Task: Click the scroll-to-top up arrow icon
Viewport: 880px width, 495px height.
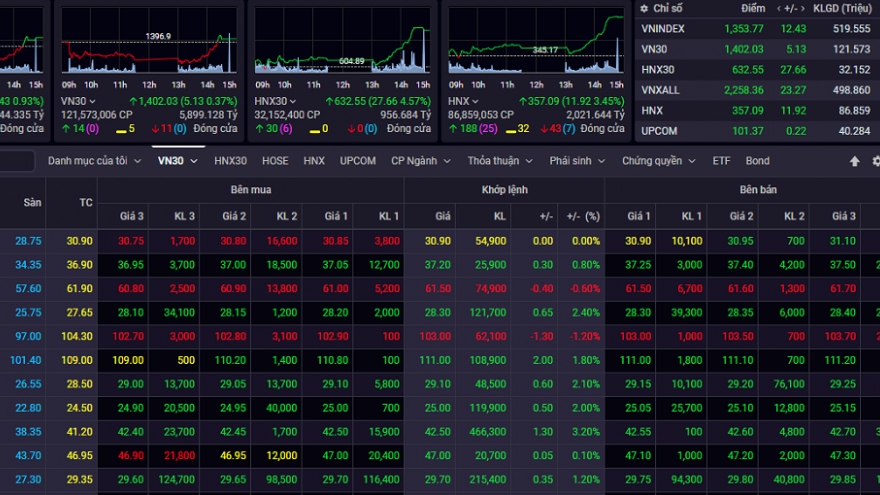Action: click(854, 161)
